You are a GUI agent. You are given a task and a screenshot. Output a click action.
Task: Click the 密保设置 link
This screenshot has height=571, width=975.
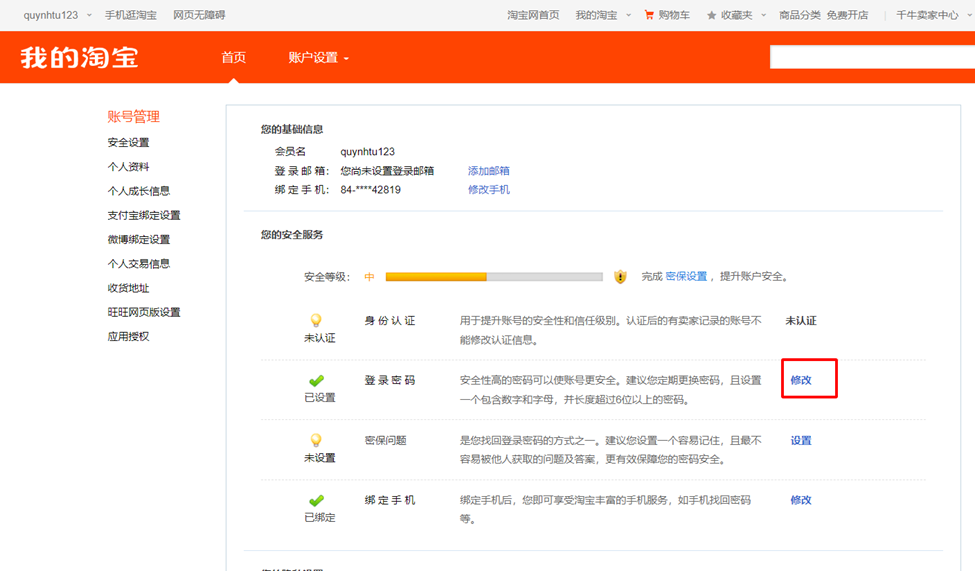686,276
